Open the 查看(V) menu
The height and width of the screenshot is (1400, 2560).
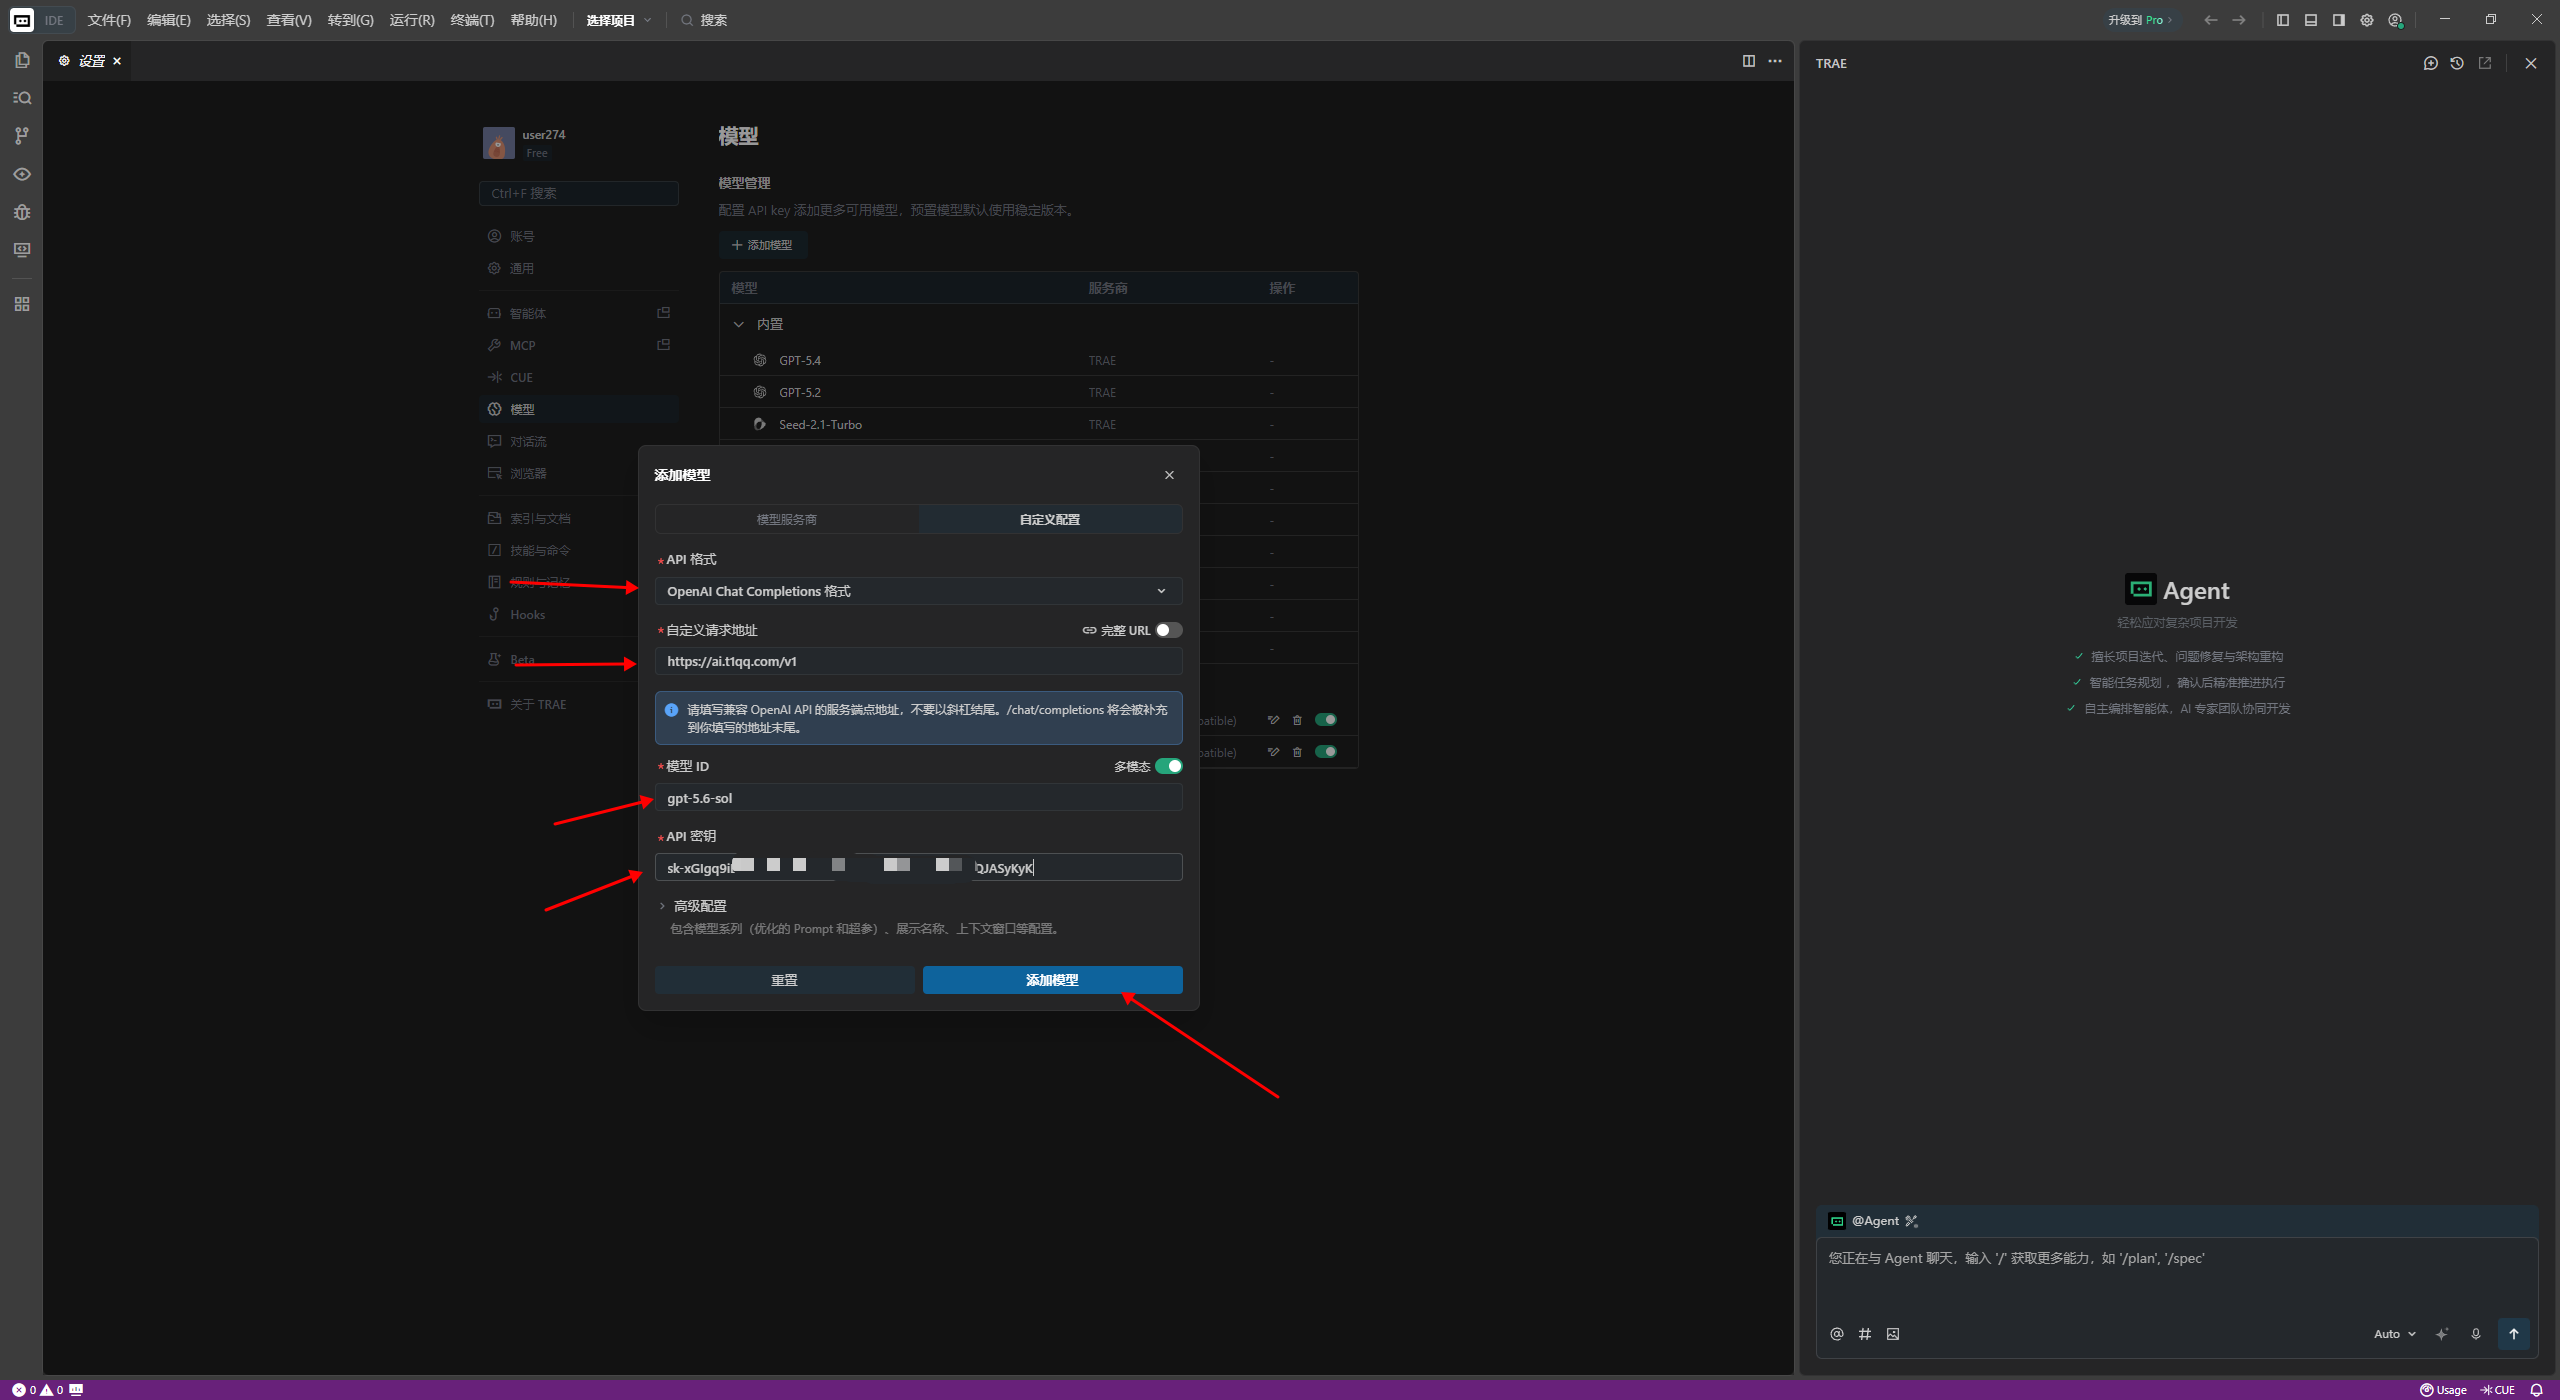point(289,20)
